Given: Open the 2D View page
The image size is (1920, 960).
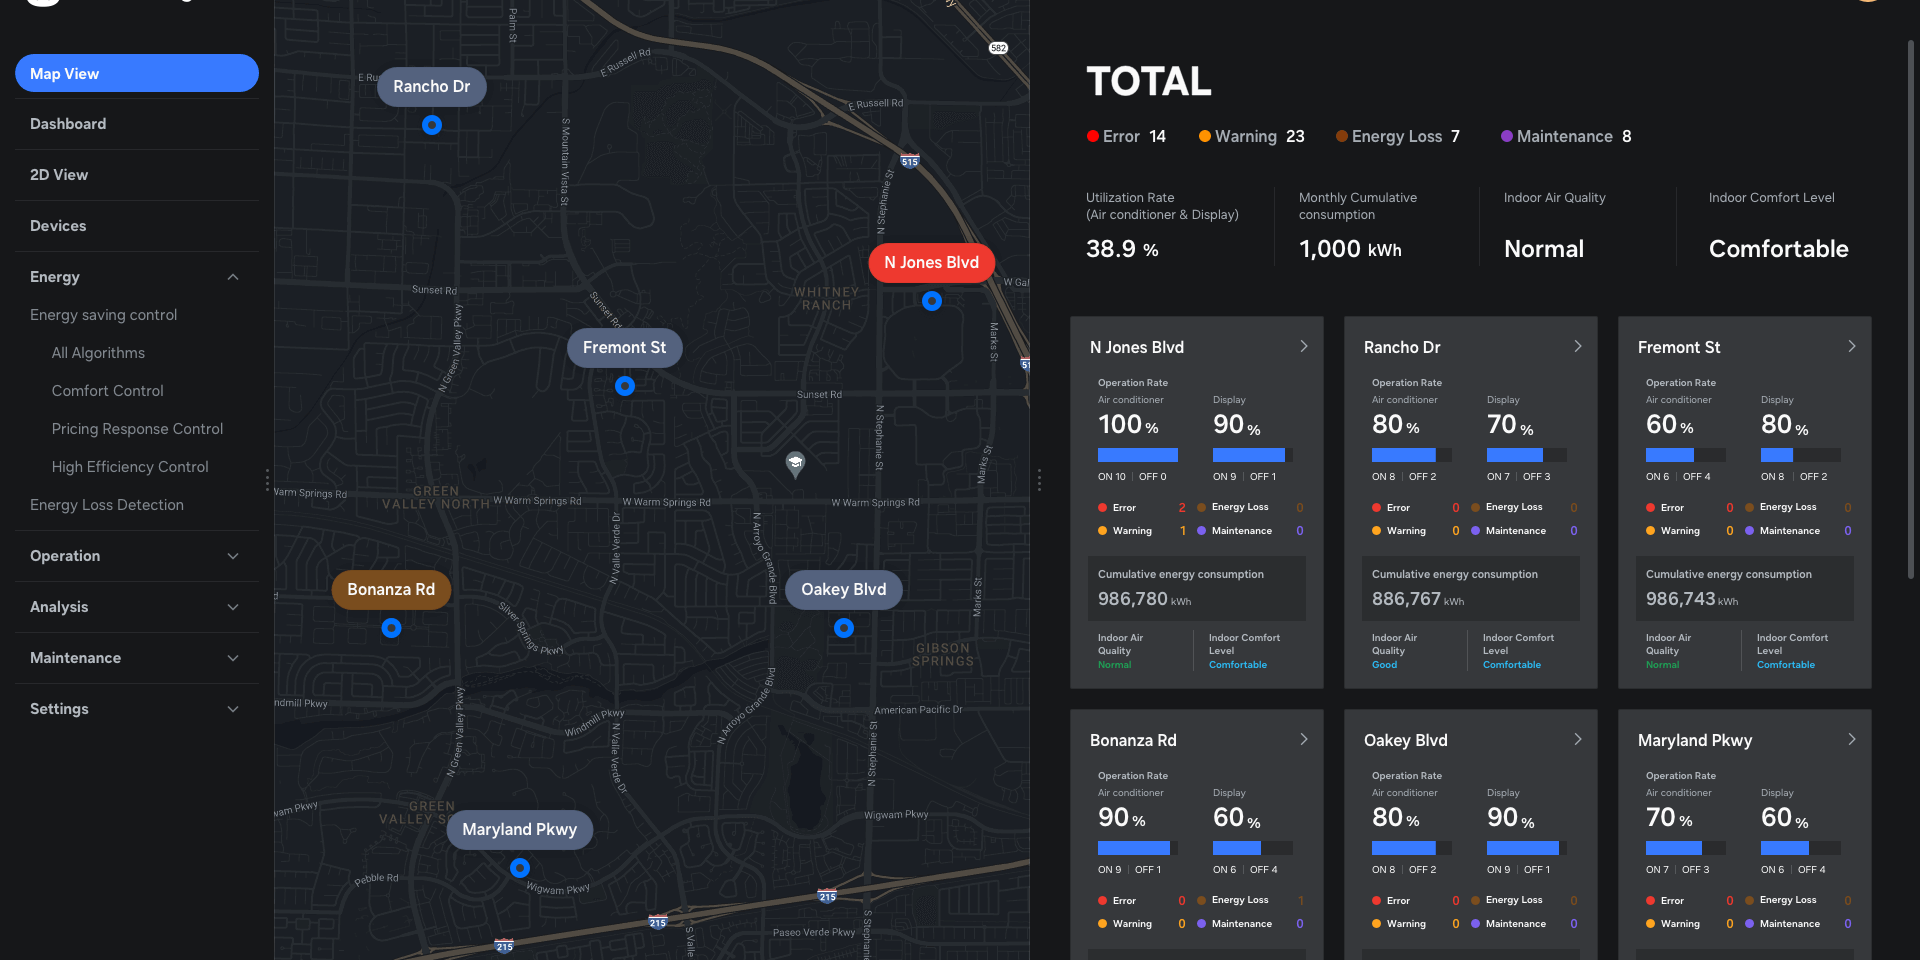Looking at the screenshot, I should (59, 175).
